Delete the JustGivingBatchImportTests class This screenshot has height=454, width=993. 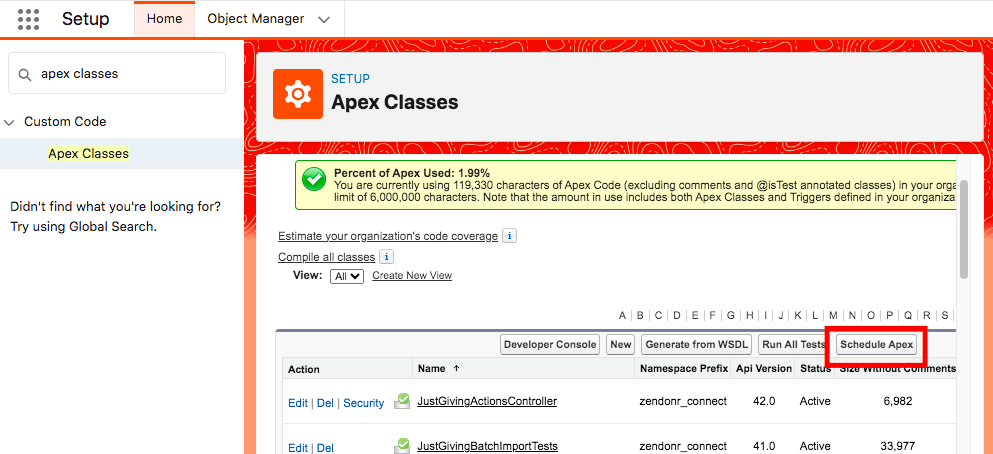[x=325, y=448]
